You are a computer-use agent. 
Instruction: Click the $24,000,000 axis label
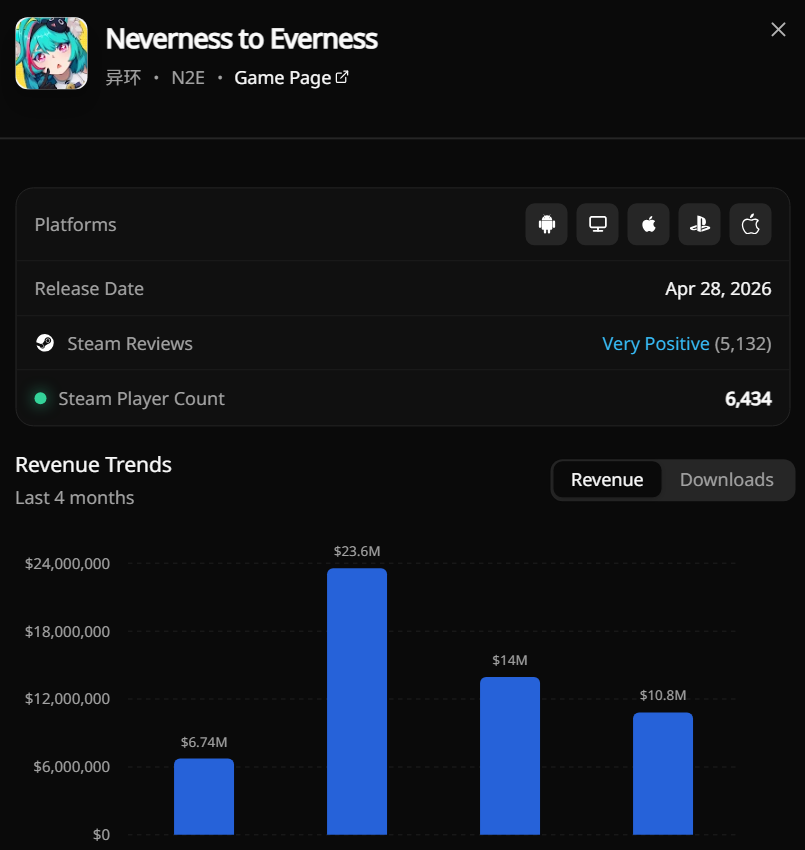click(x=67, y=564)
